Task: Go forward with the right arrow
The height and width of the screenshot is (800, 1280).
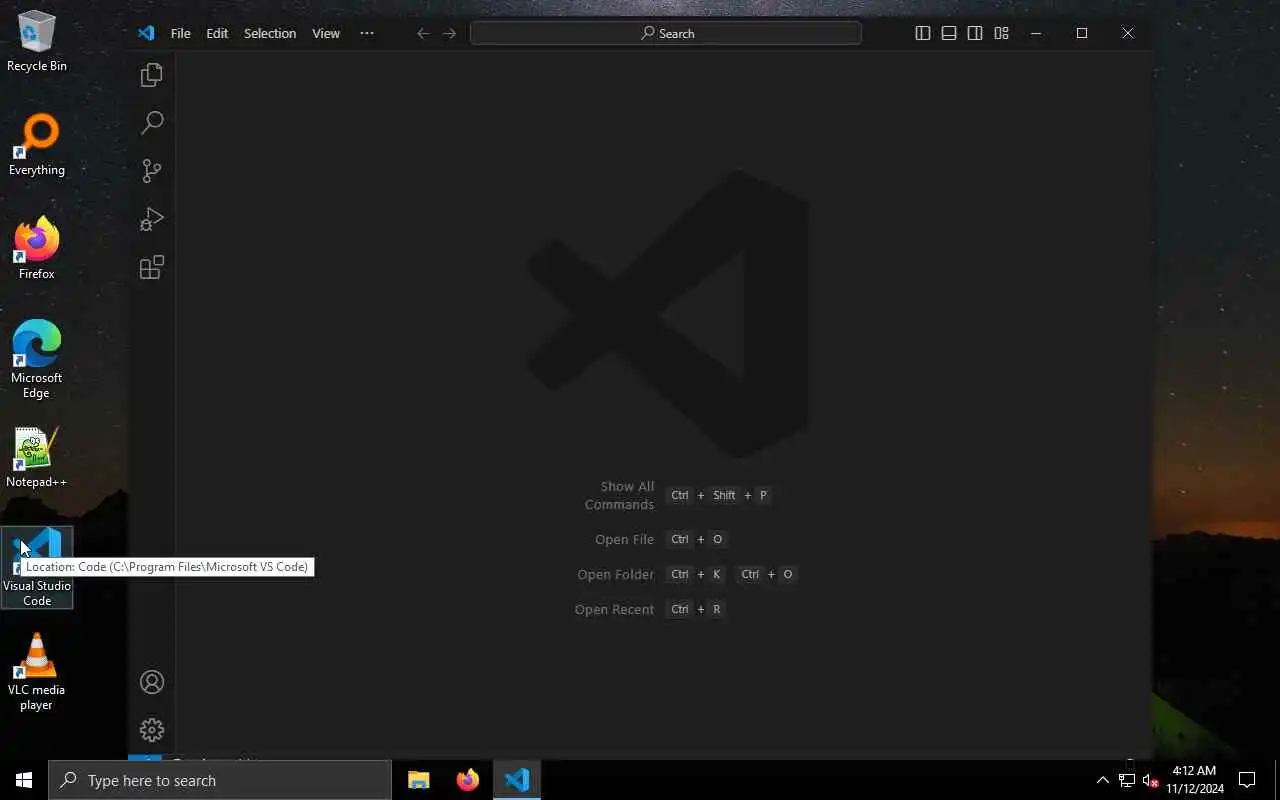Action: coord(449,33)
